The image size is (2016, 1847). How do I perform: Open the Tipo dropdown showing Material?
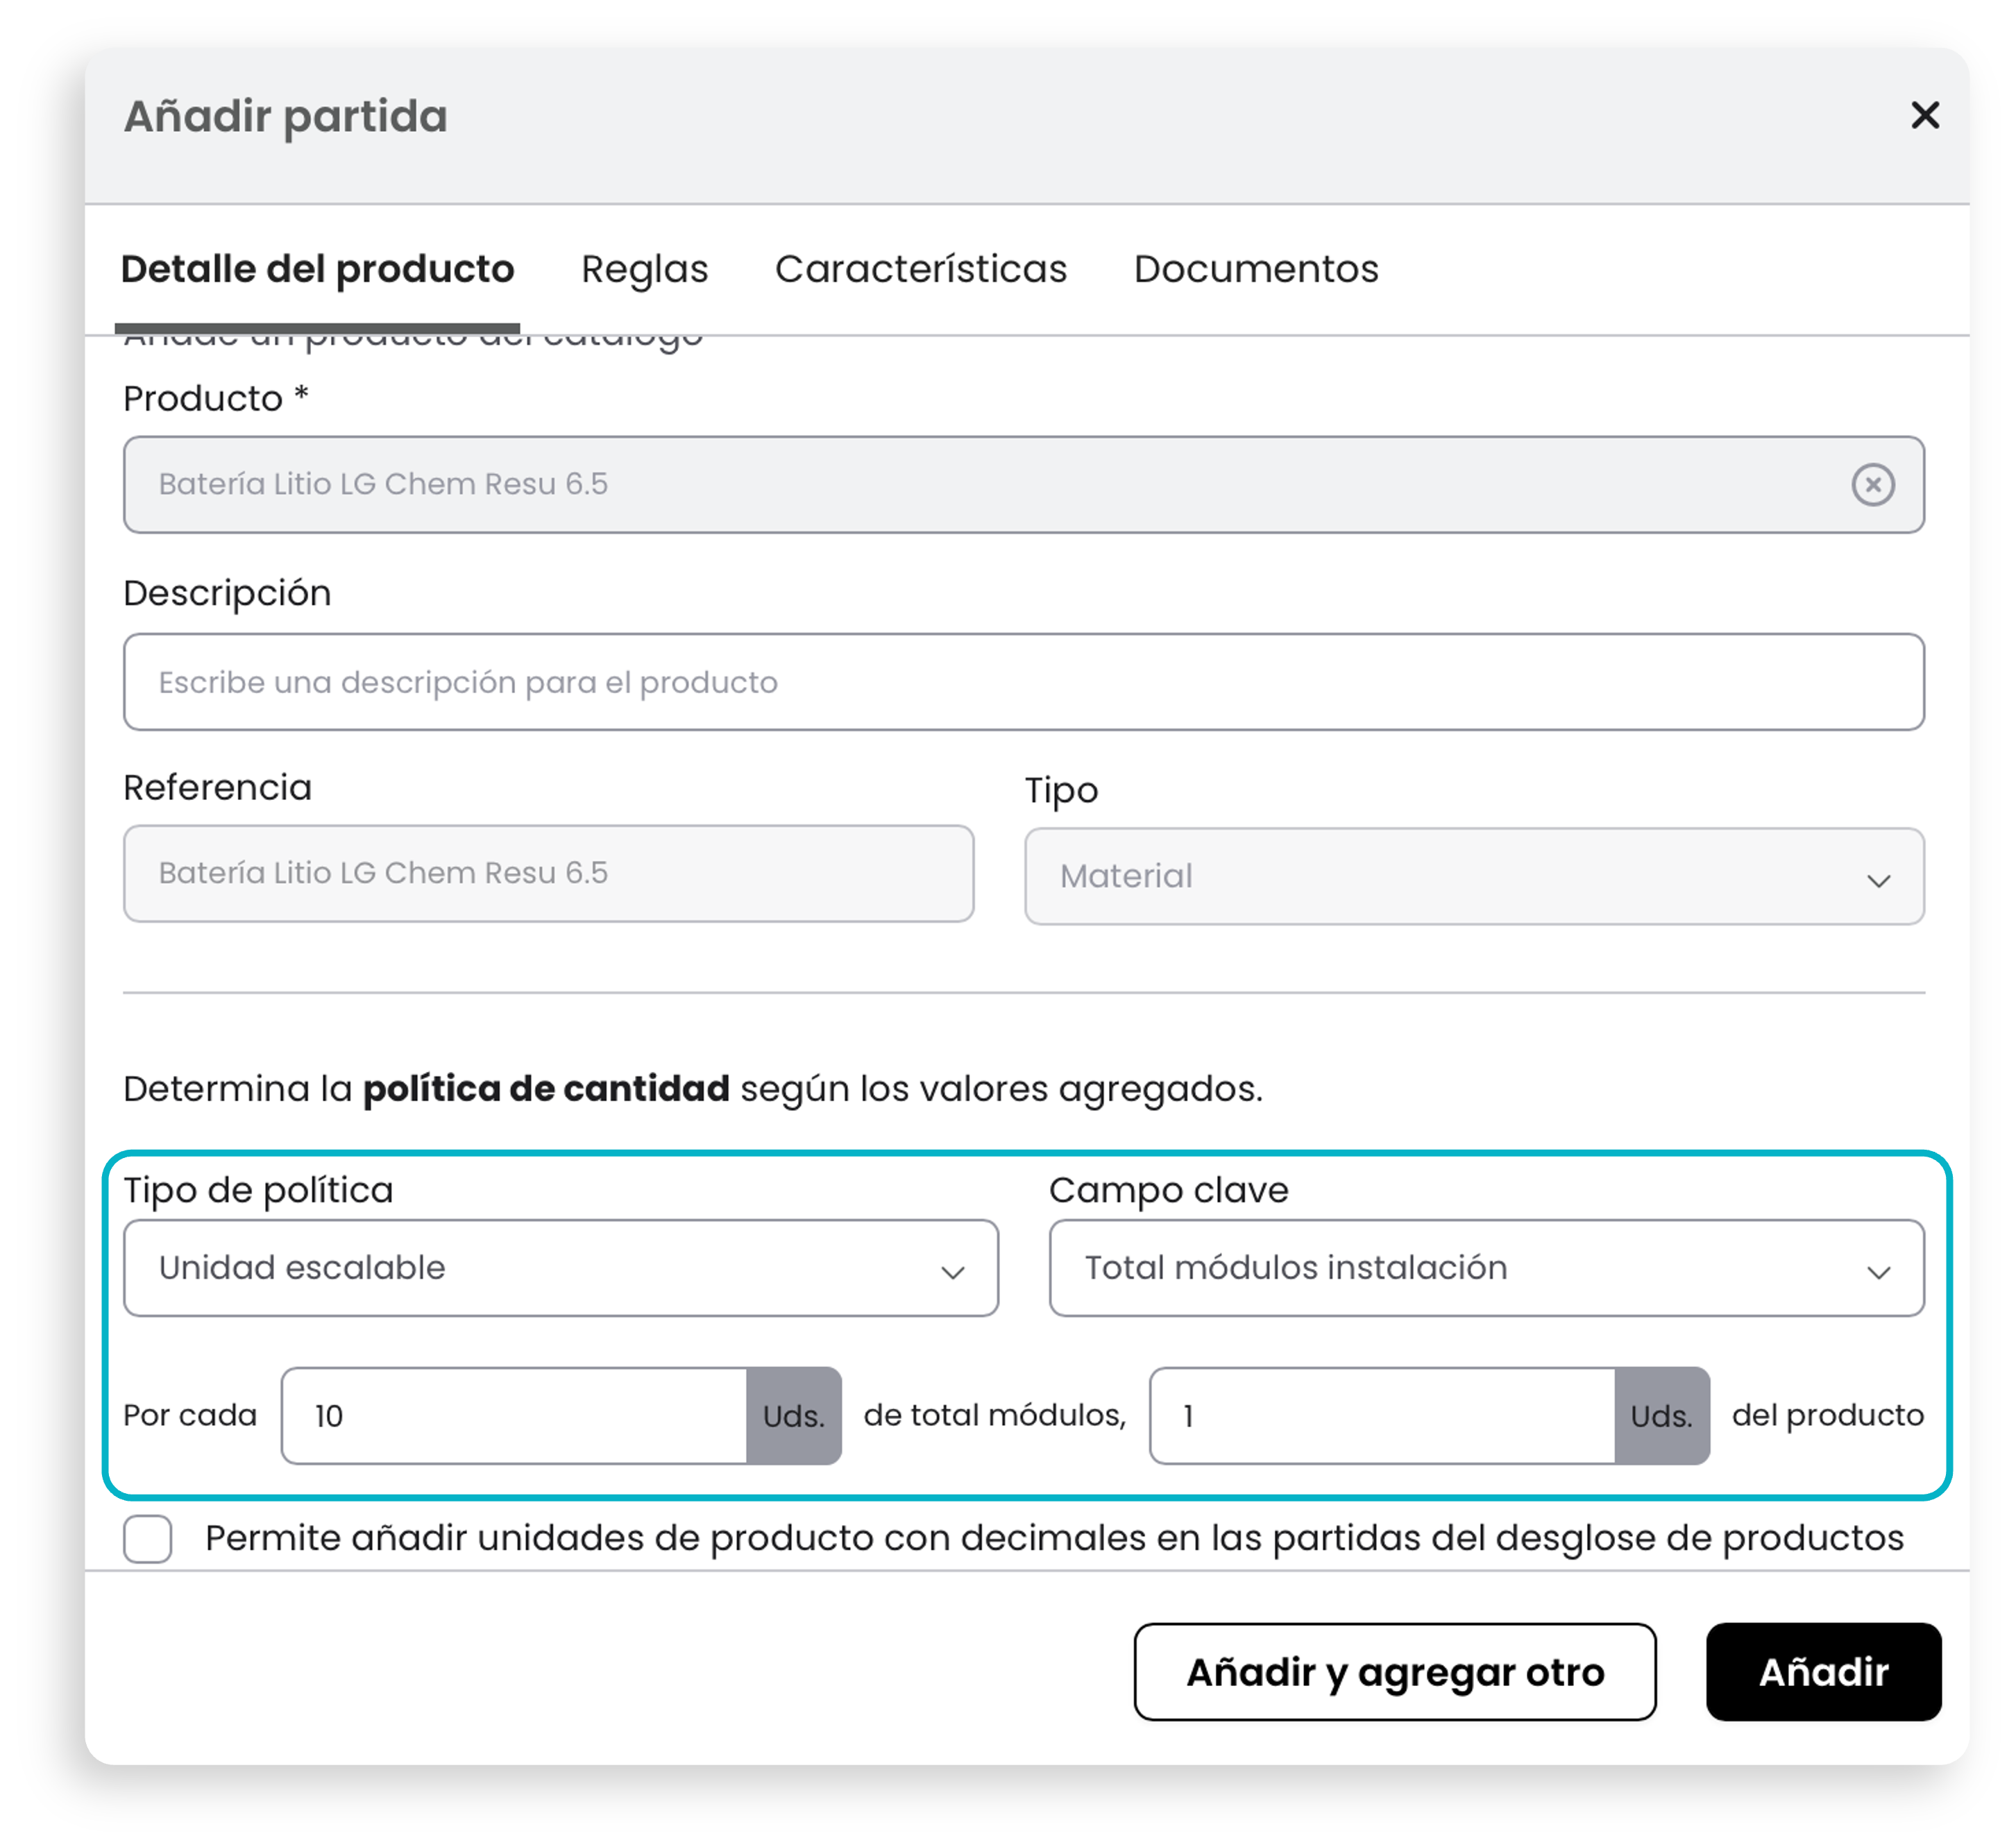pyautogui.click(x=1474, y=876)
